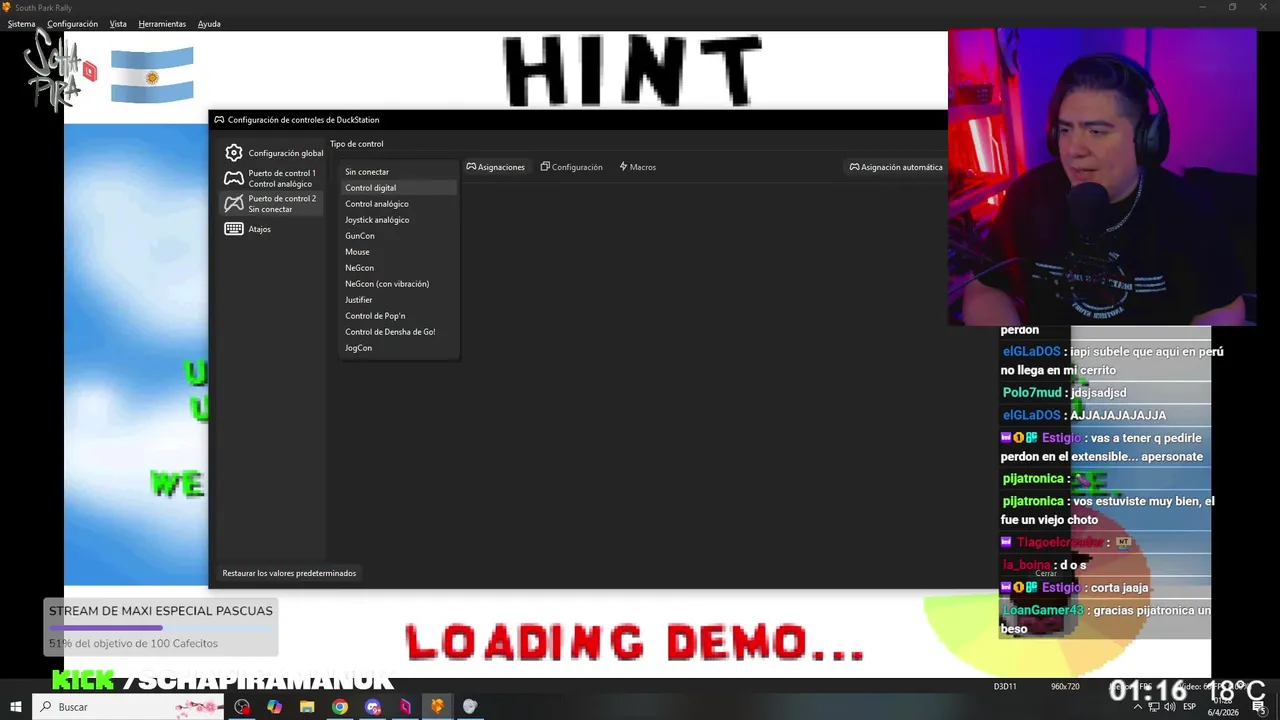1280x720 pixels.
Task: Open OBS Studio from the taskbar
Action: (242, 707)
